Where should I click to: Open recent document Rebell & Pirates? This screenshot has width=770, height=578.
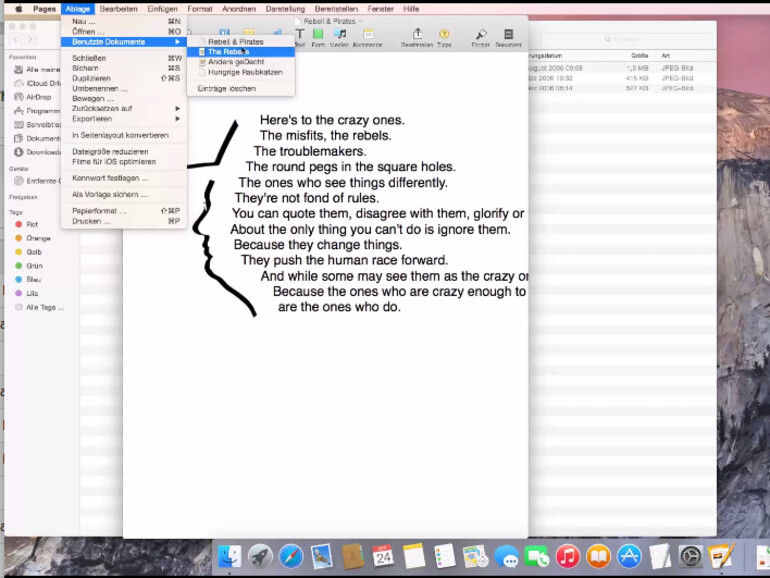(241, 42)
